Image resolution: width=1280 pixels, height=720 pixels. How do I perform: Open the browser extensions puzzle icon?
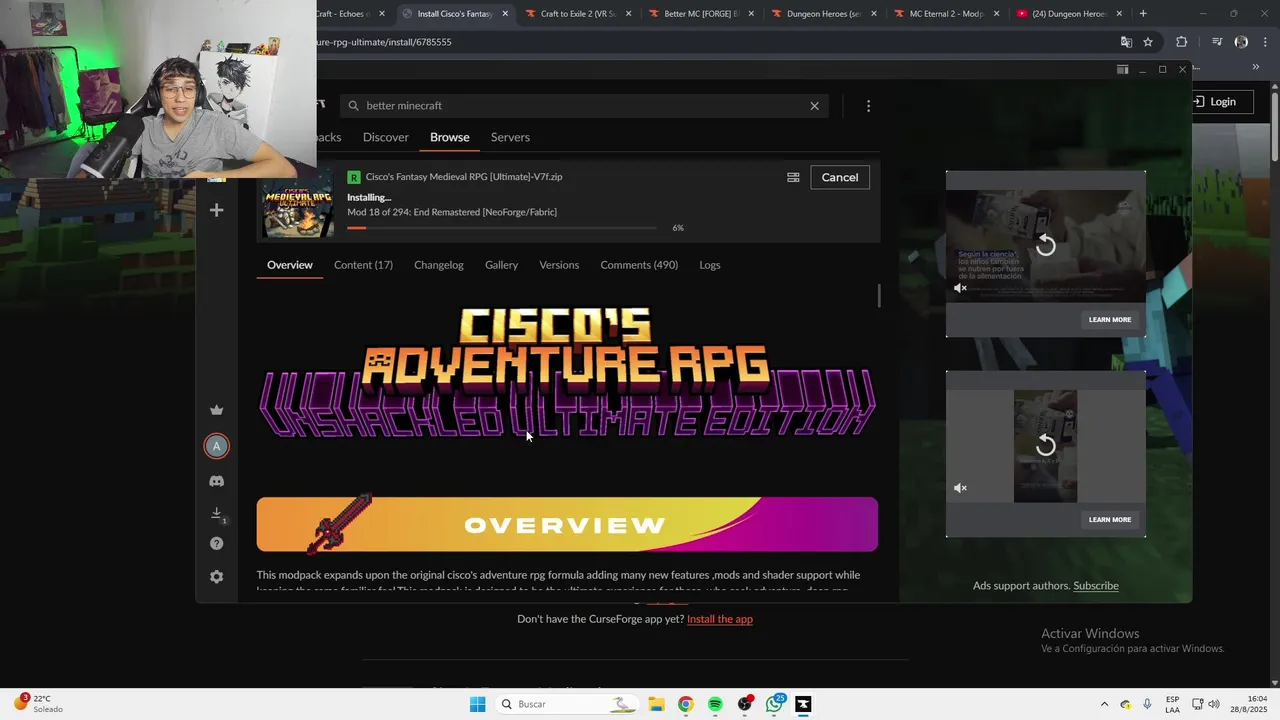click(1182, 42)
